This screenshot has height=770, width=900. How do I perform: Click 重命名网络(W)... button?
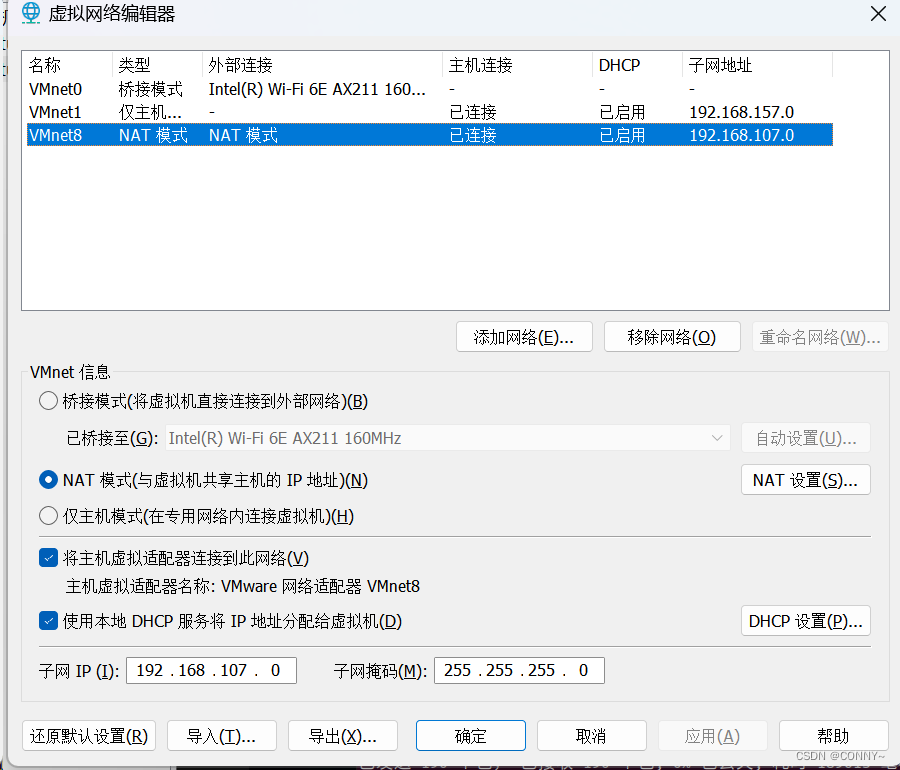click(820, 337)
